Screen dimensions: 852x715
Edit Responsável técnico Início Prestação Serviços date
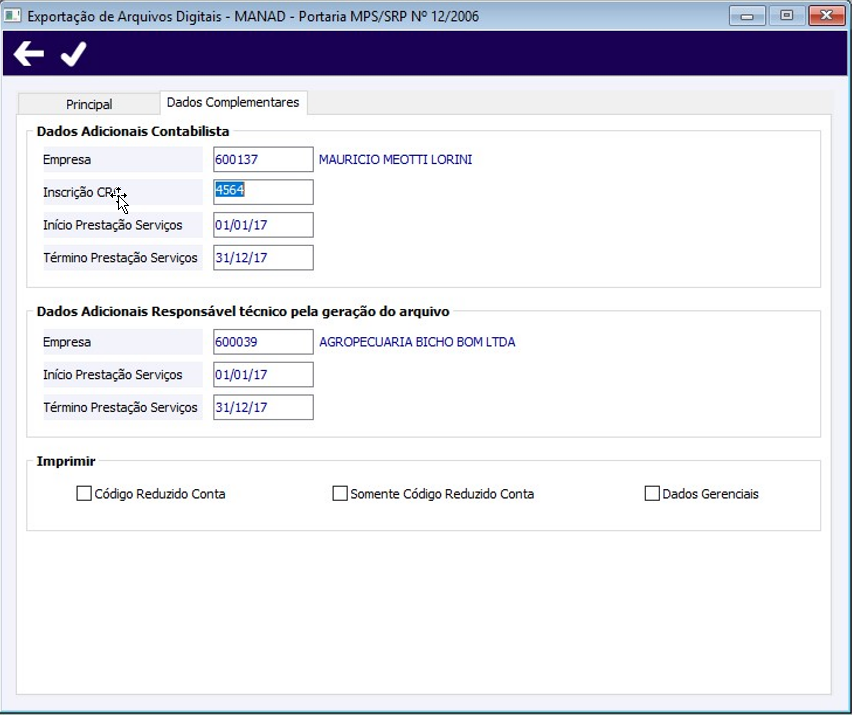point(263,374)
